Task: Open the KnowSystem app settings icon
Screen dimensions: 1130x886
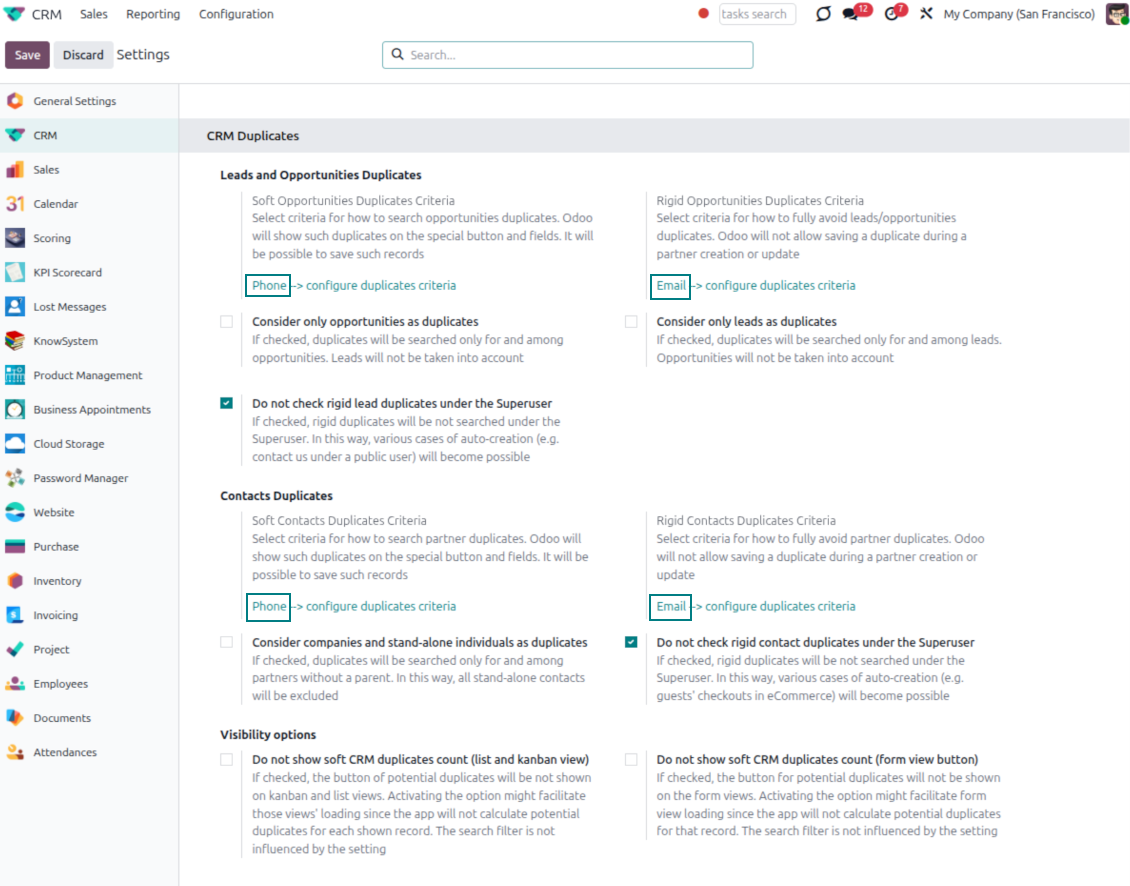Action: pyautogui.click(x=15, y=341)
